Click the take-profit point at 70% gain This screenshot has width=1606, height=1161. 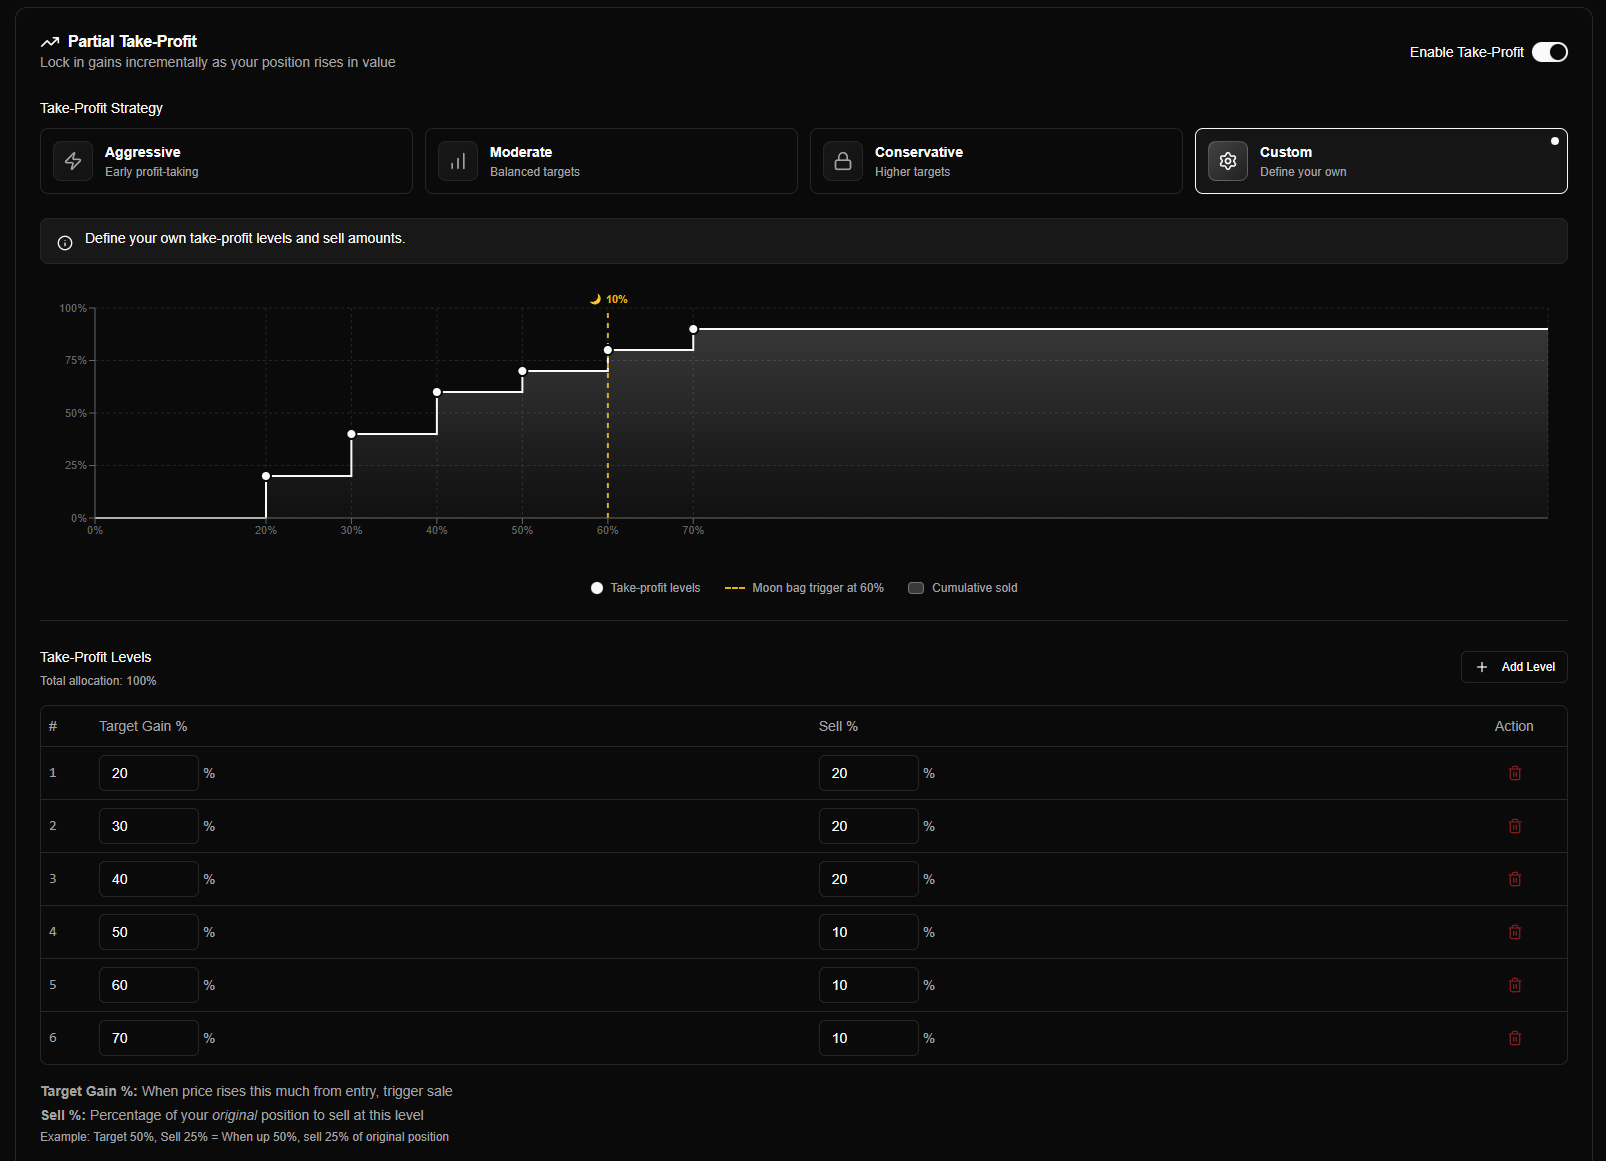(693, 329)
